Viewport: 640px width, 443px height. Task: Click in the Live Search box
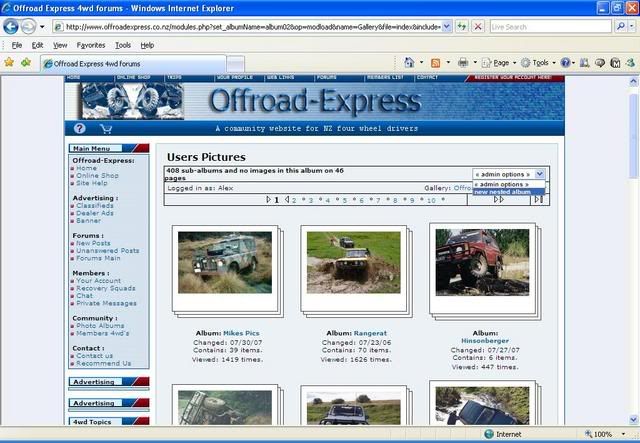coord(550,27)
